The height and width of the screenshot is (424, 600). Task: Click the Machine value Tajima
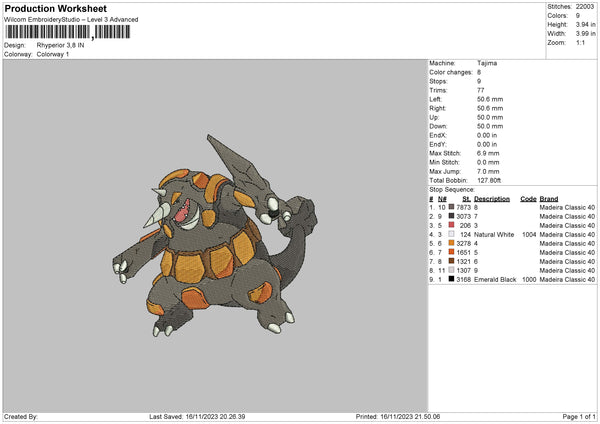[x=487, y=63]
